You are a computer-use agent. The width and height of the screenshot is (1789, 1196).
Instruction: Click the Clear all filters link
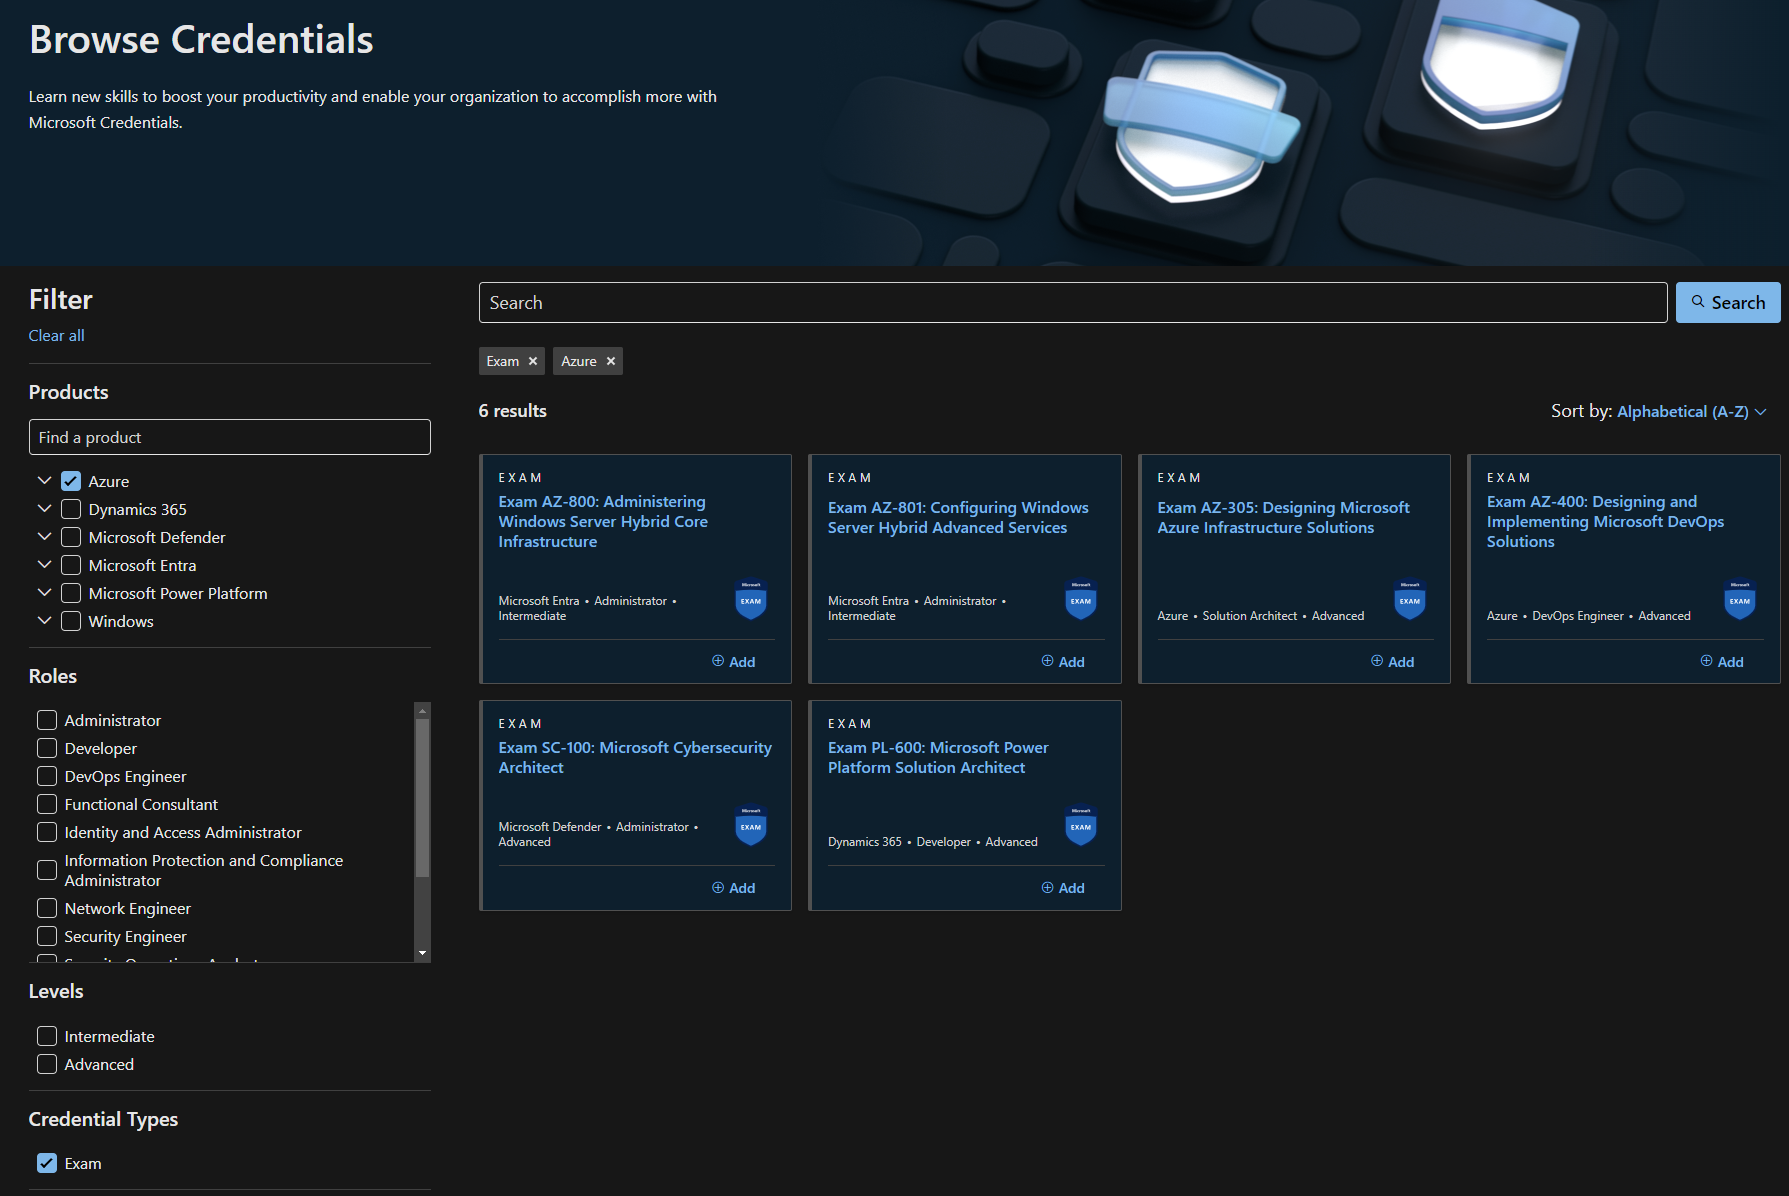tap(56, 335)
